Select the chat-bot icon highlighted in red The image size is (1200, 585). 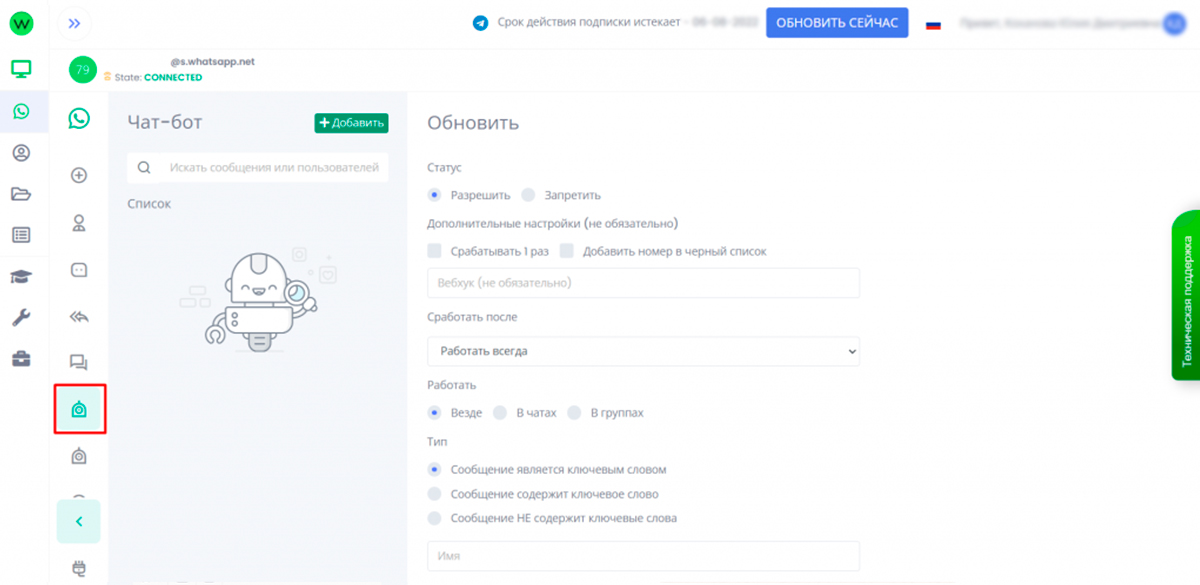(79, 409)
